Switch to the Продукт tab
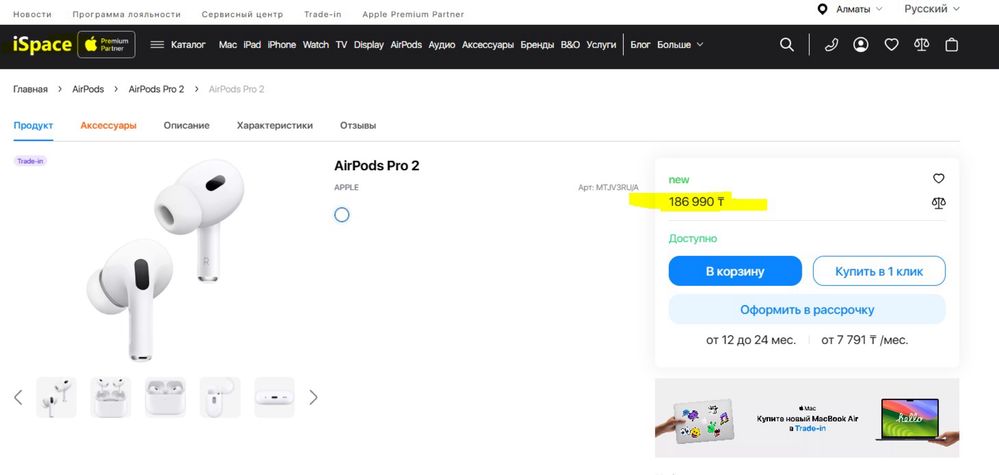Image resolution: width=999 pixels, height=475 pixels. [x=33, y=125]
